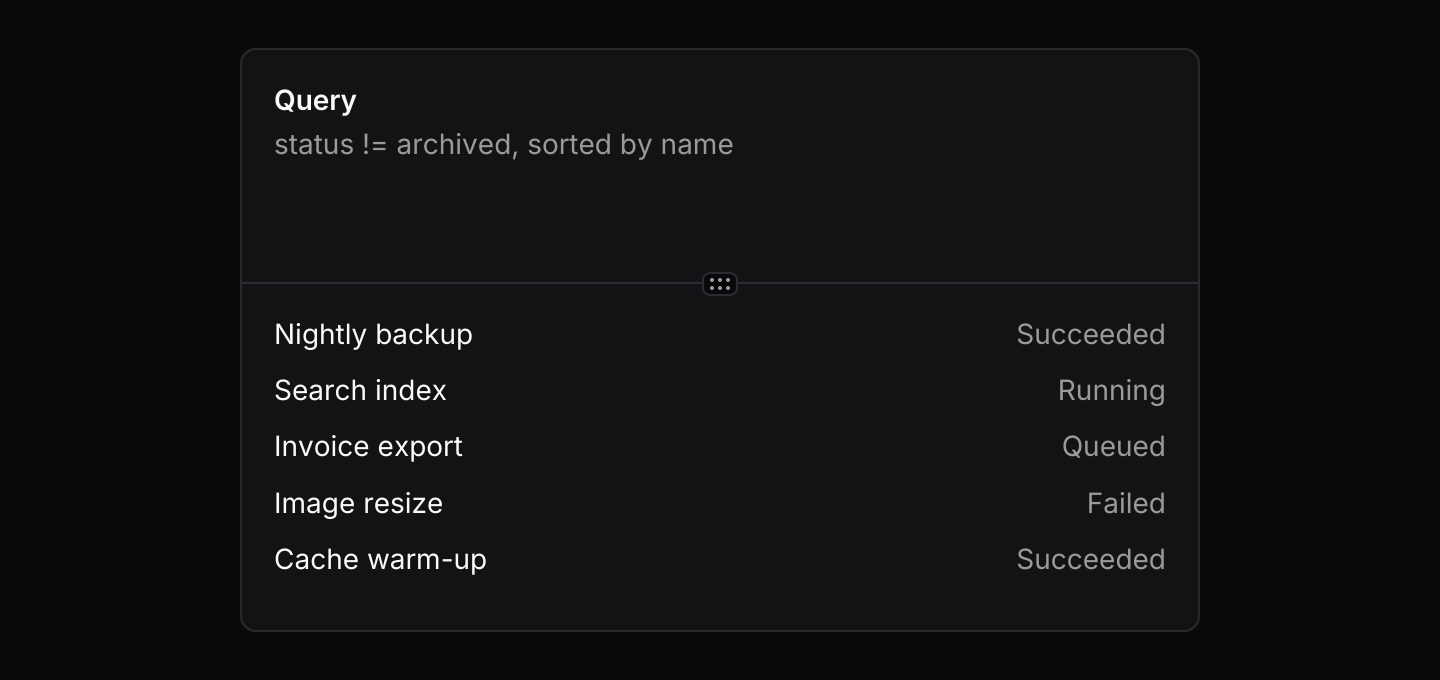Click the dark background outside the panel
The image size is (1440, 680).
[x=120, y=340]
